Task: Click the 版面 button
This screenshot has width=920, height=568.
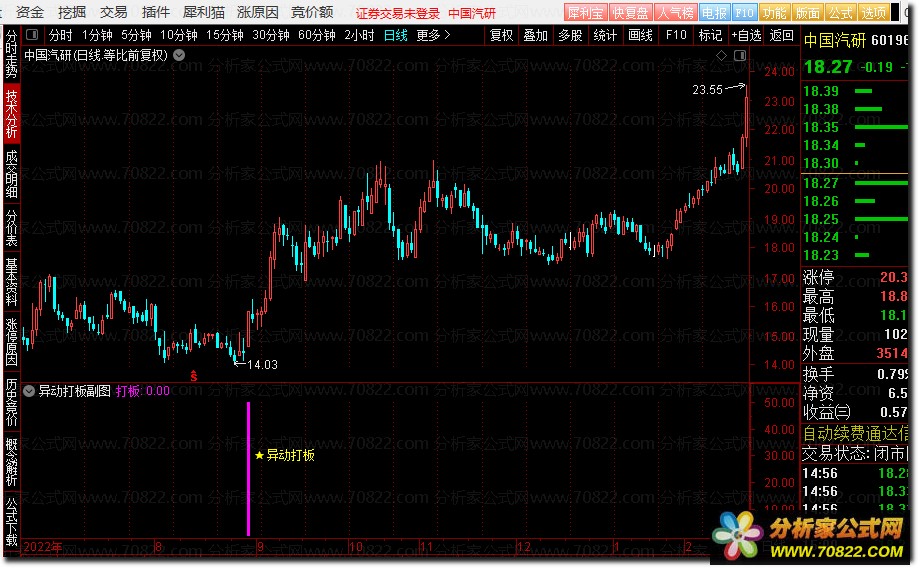Action: (x=807, y=12)
